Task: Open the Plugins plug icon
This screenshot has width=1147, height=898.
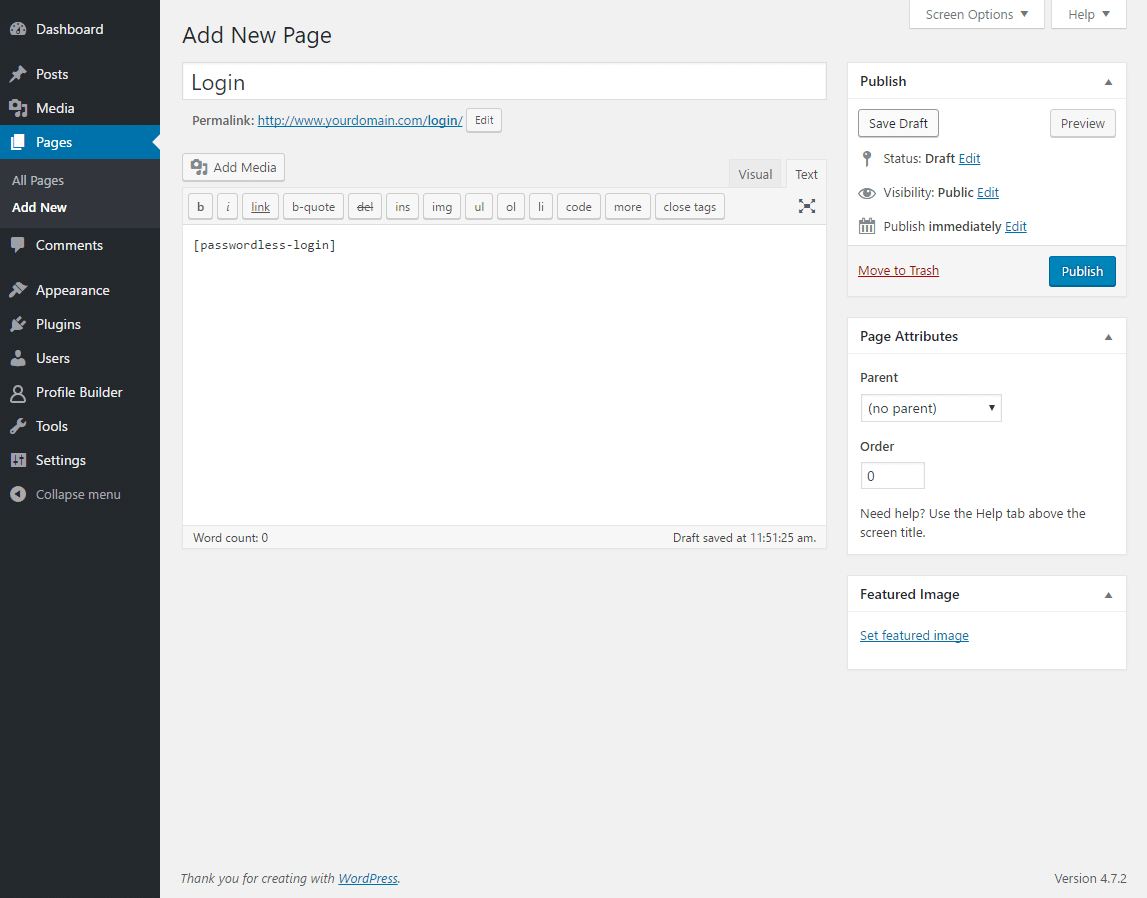Action: [x=18, y=324]
